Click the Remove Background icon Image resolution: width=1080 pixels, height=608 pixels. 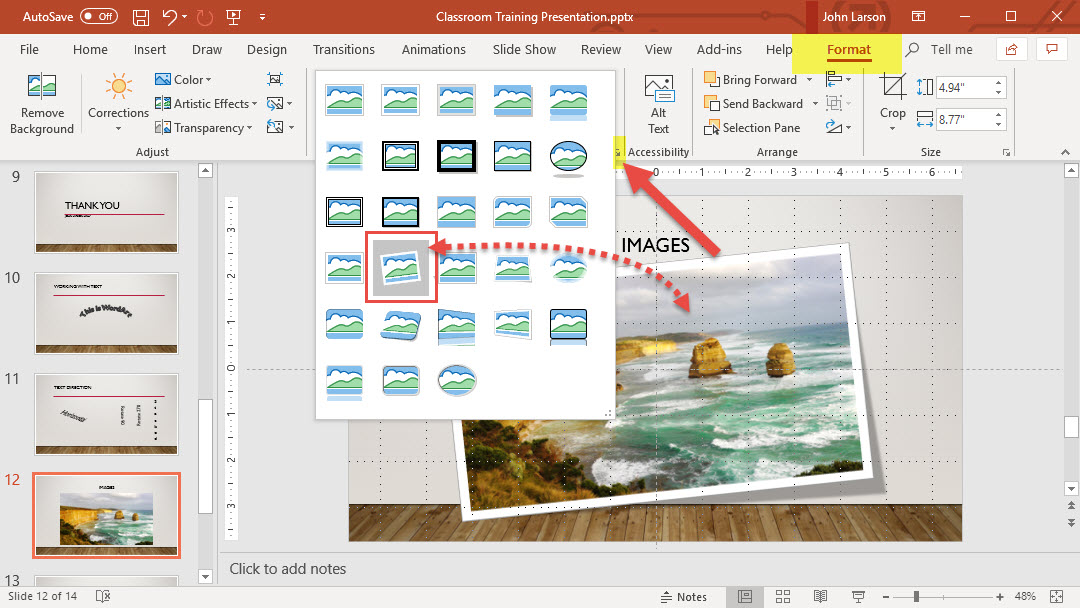pos(42,104)
